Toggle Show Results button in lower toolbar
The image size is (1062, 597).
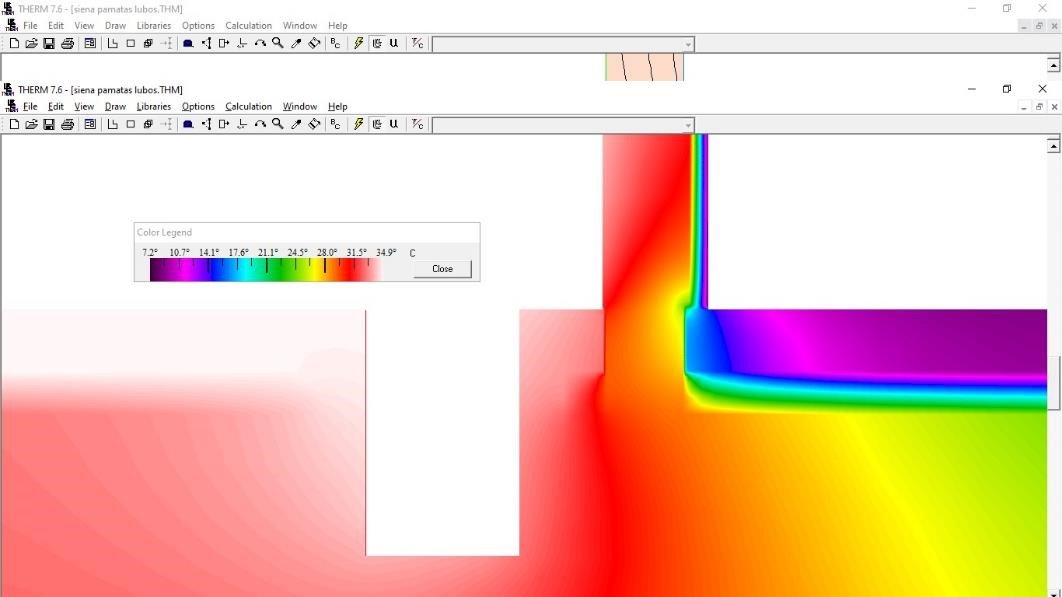click(x=377, y=125)
